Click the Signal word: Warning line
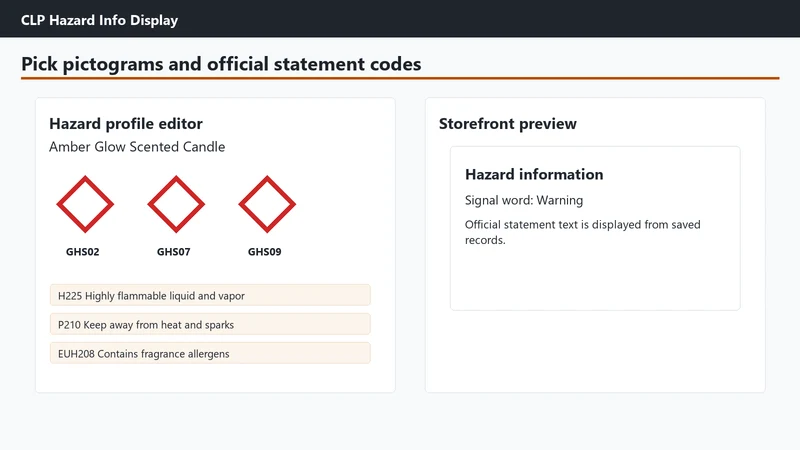Screen dimensions: 800x450 pyautogui.click(x=524, y=200)
